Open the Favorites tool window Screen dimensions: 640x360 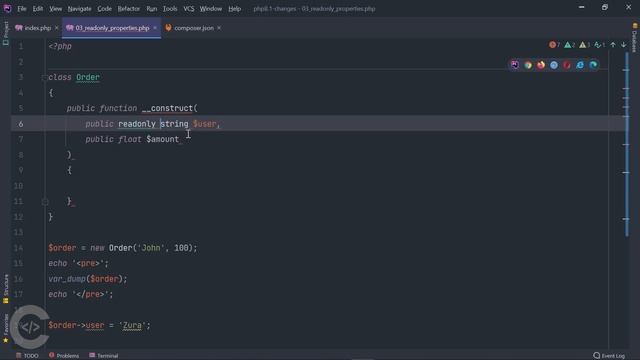pos(6,329)
